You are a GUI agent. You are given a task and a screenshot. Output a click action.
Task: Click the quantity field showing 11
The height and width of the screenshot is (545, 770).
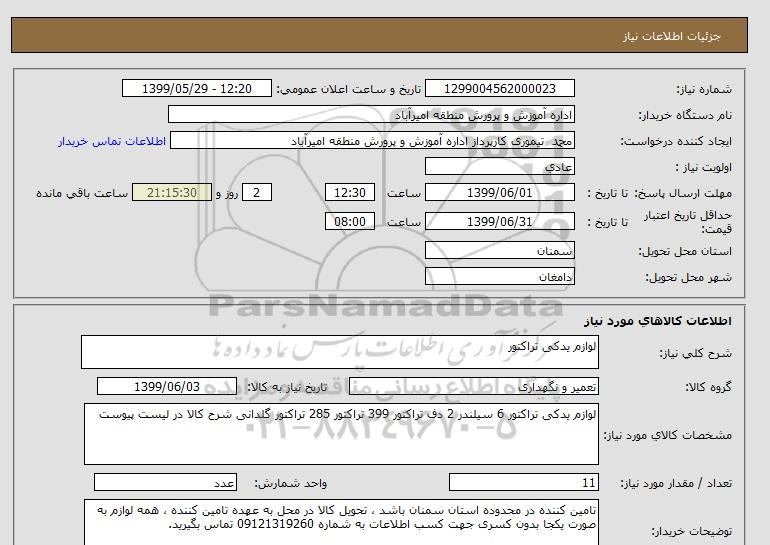coord(524,482)
